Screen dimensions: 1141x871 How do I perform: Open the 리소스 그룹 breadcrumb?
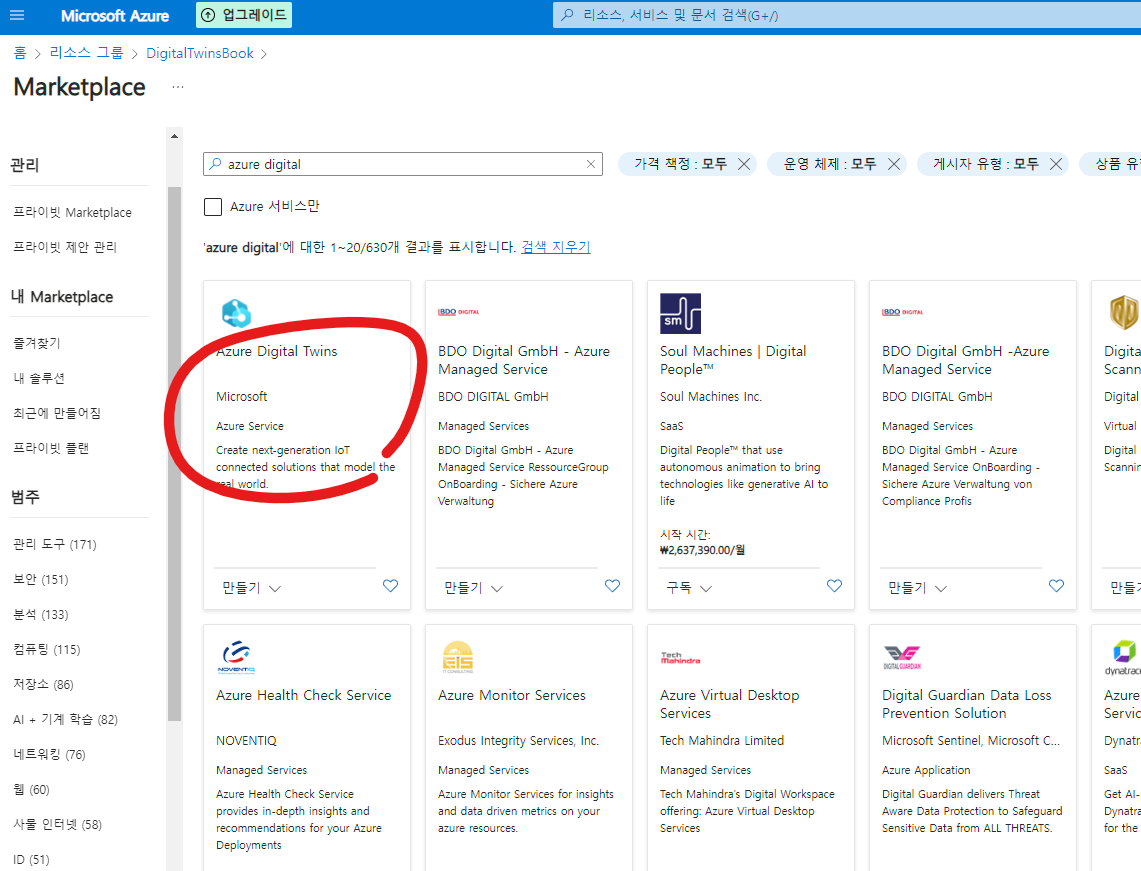point(87,53)
